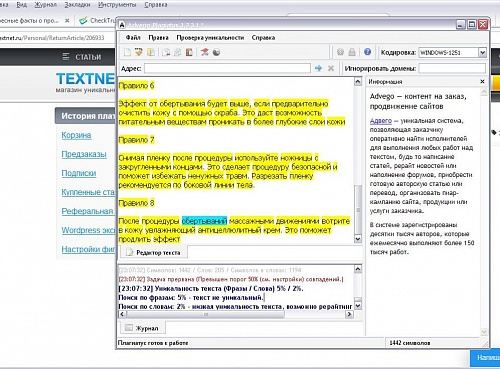Click right arrow of log horizontal scrollbar
Screen dimensions: 500x369
(349, 314)
